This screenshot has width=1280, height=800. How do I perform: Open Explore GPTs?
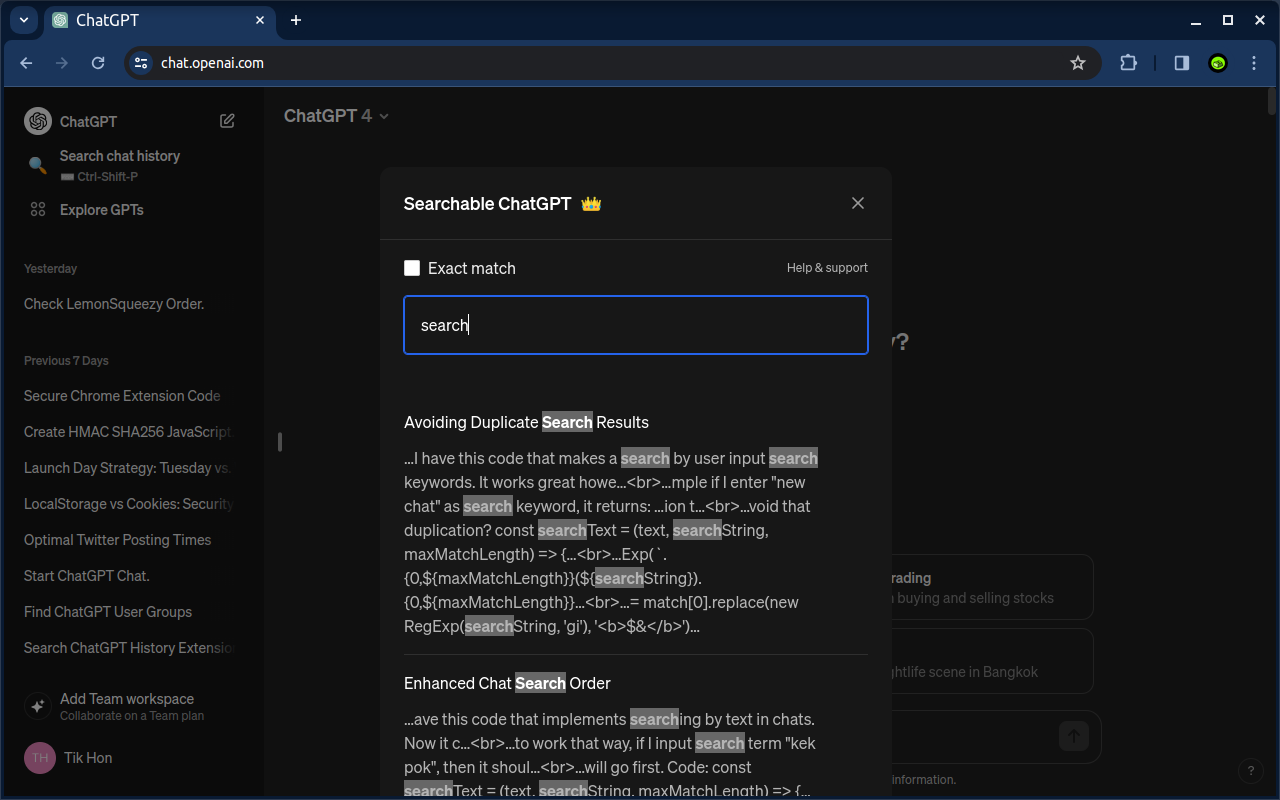click(102, 210)
